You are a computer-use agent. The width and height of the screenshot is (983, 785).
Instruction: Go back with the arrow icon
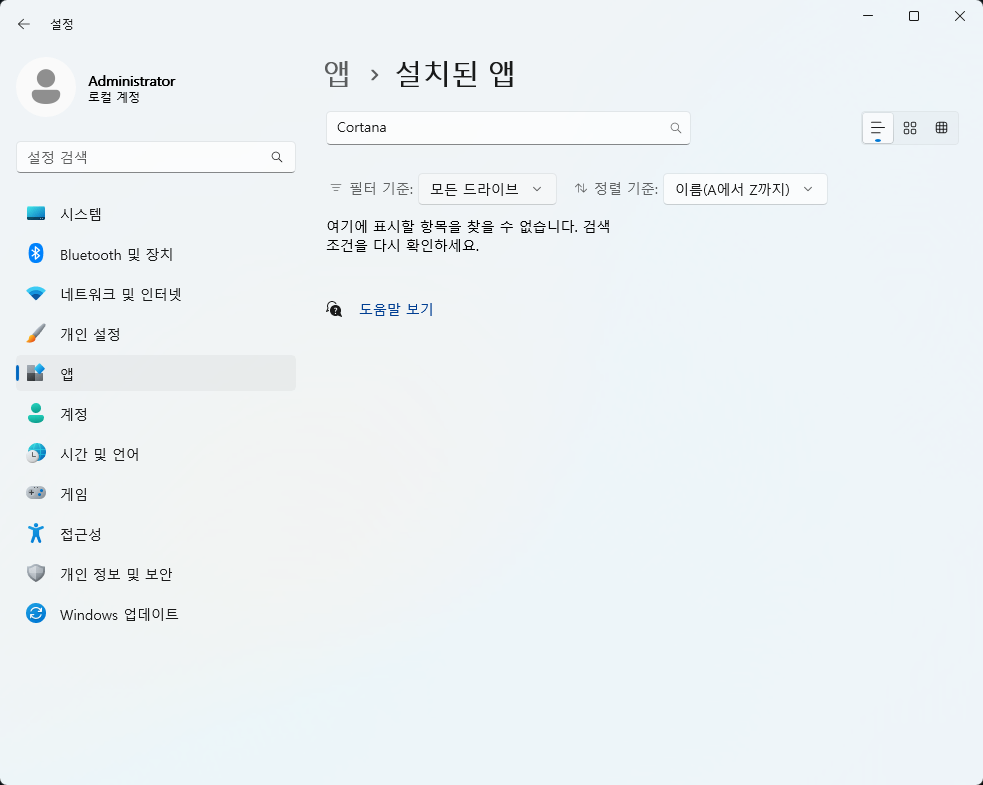(x=24, y=24)
